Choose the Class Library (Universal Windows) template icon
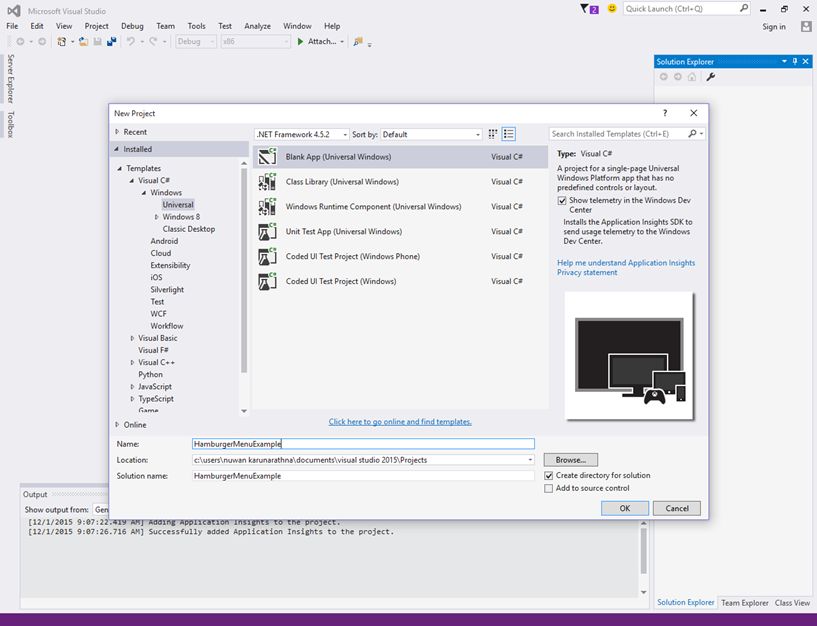Screen dimensions: 817x626 (267, 182)
